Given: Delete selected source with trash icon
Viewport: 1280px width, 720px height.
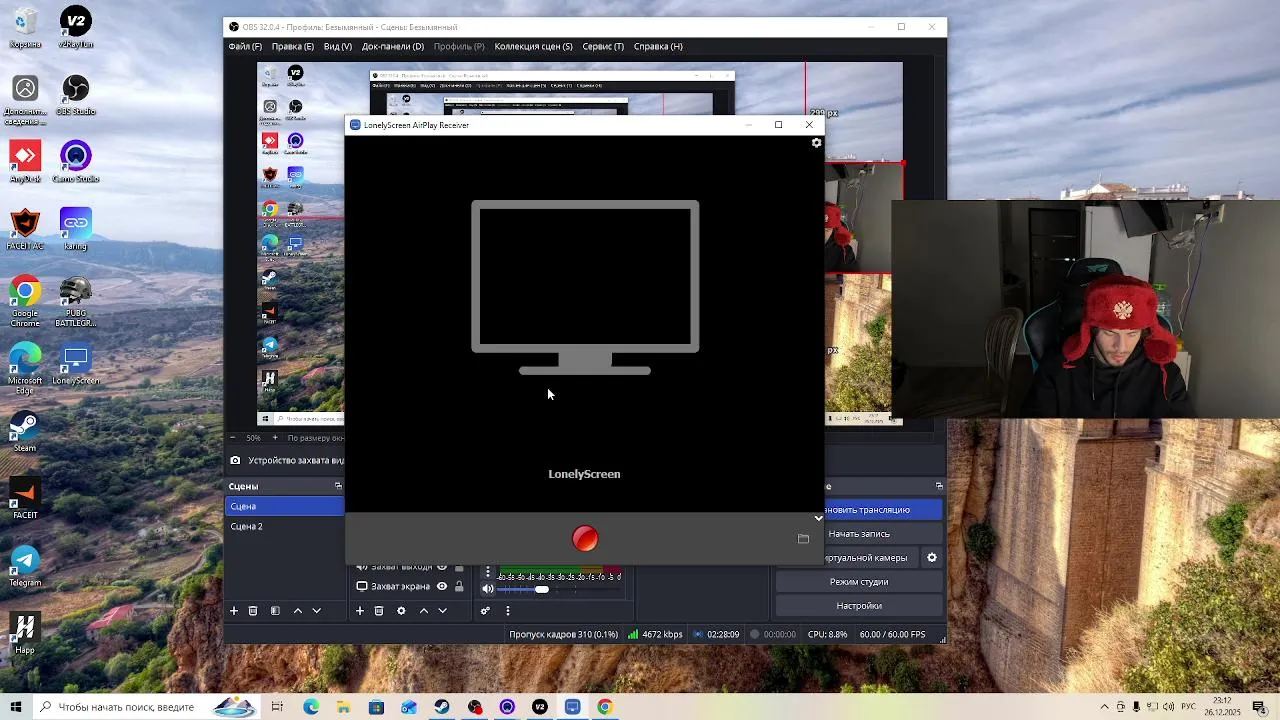Looking at the screenshot, I should tap(379, 611).
